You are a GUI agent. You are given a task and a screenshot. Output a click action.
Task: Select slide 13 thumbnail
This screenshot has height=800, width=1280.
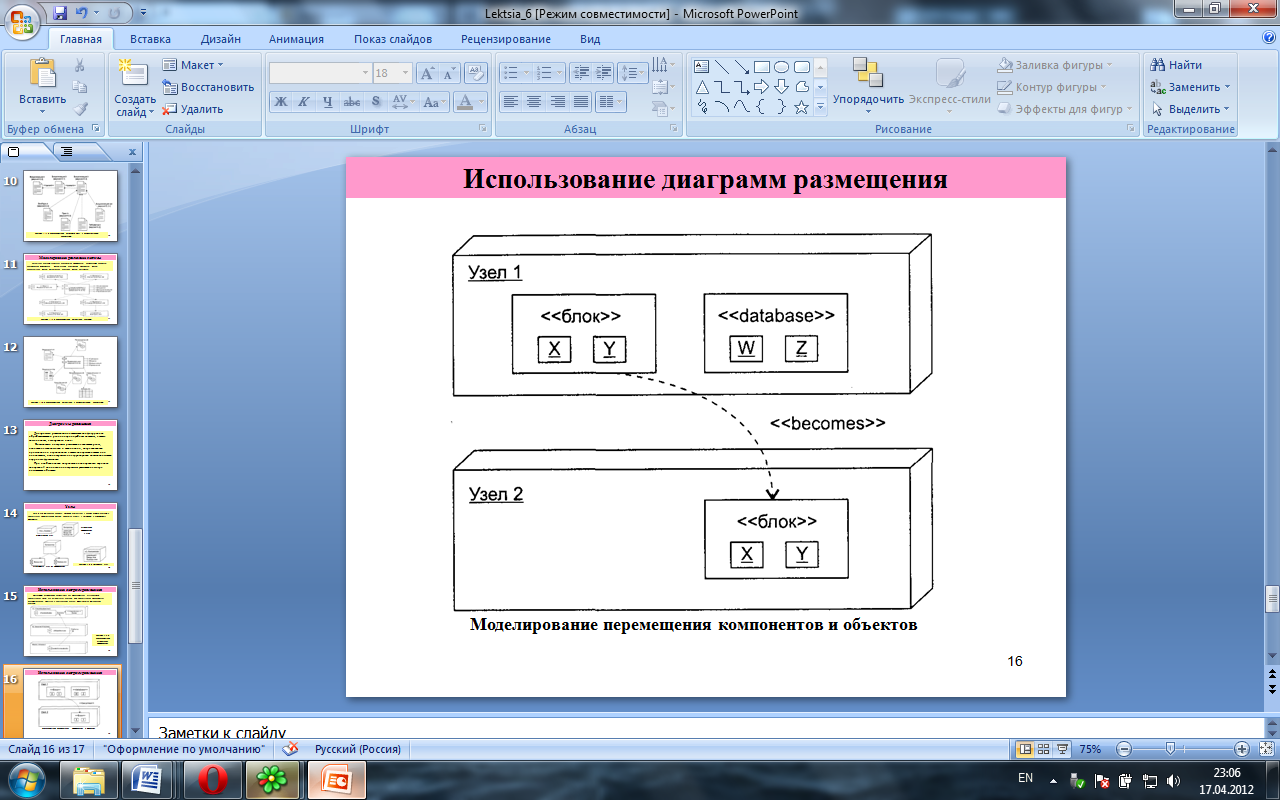tap(70, 455)
